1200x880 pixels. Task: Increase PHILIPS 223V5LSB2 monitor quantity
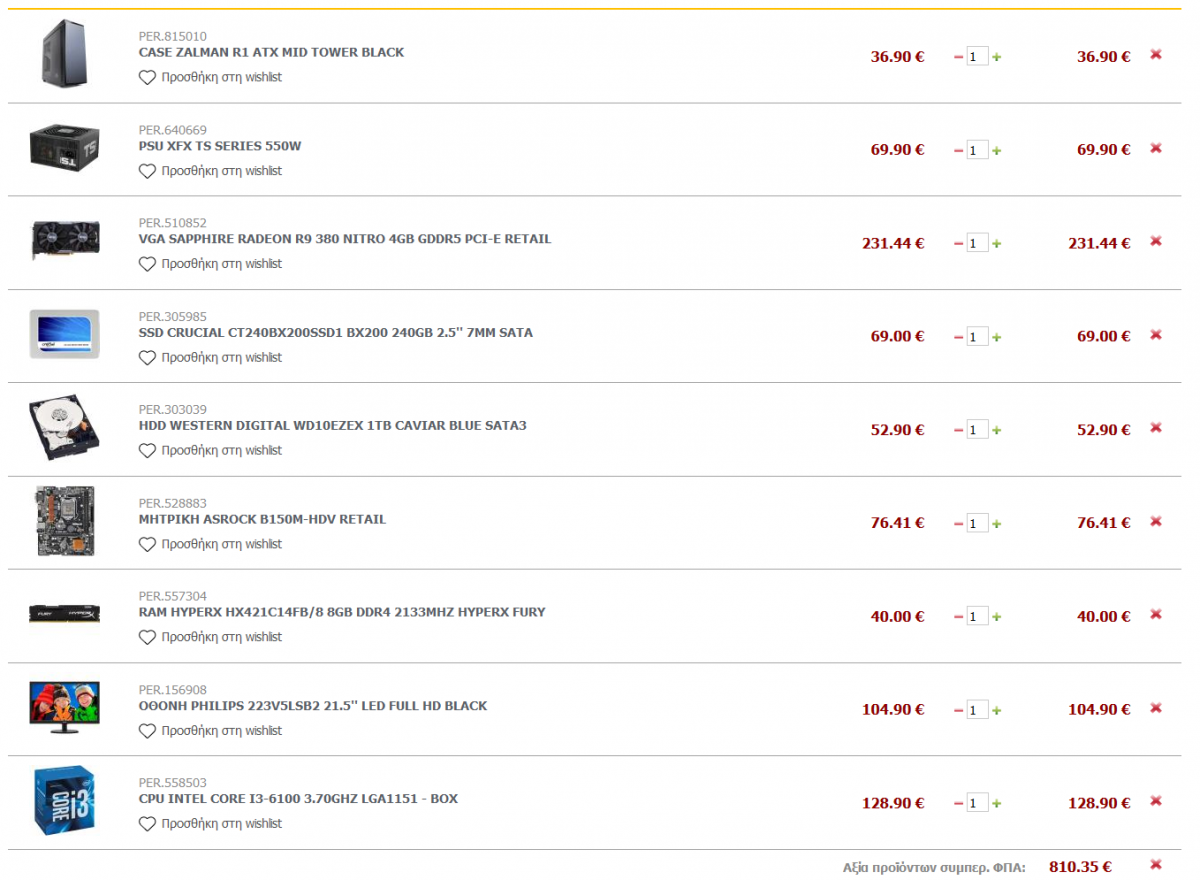996,710
